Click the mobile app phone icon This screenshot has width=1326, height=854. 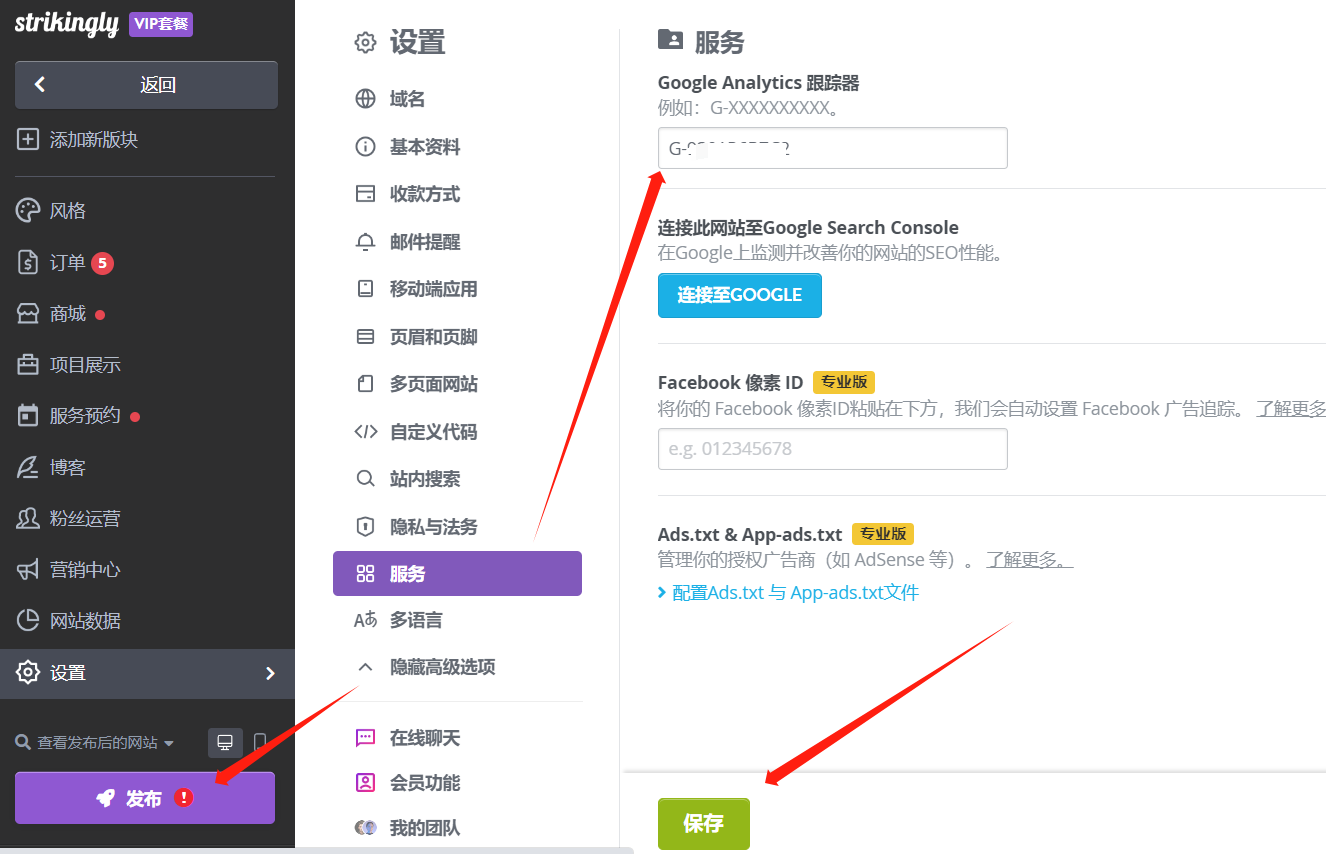coord(366,289)
